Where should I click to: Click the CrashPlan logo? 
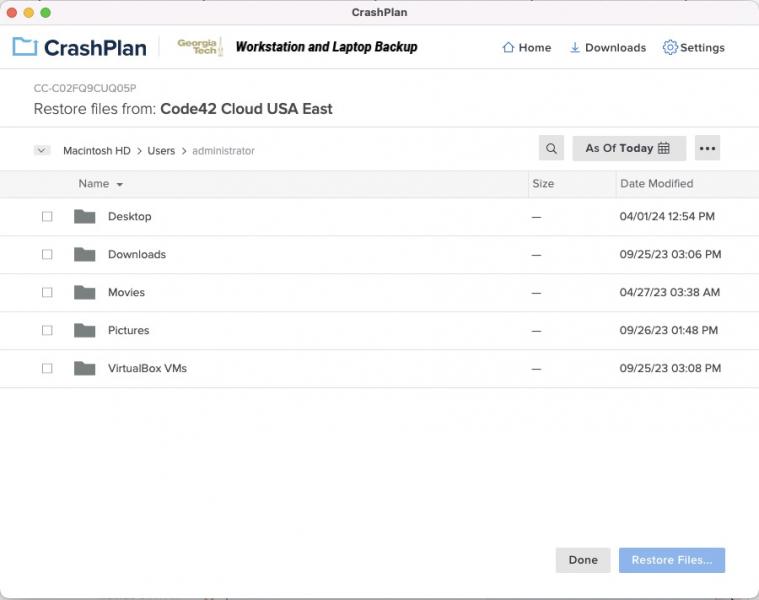click(x=79, y=47)
